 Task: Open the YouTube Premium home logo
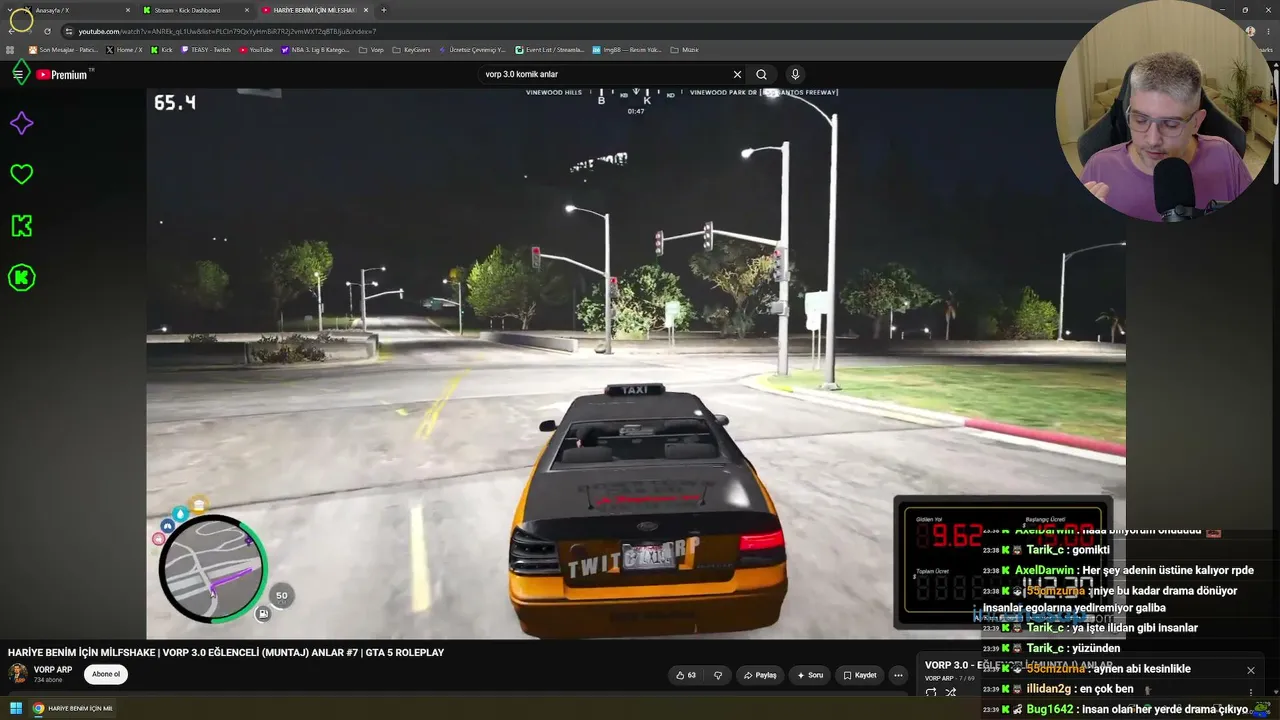pyautogui.click(x=64, y=74)
